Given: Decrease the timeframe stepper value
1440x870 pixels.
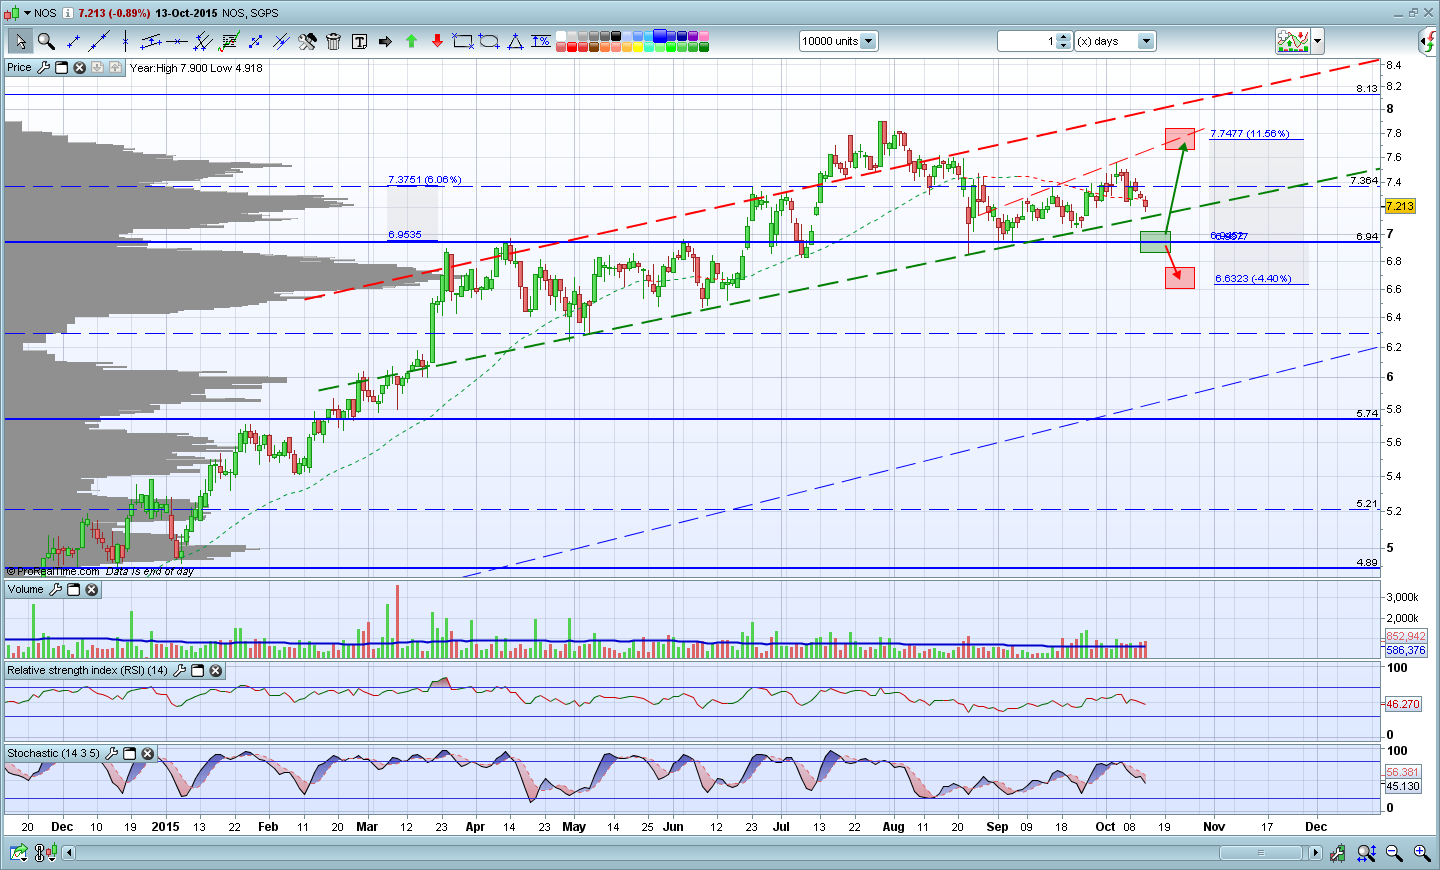Looking at the screenshot, I should click(1064, 46).
